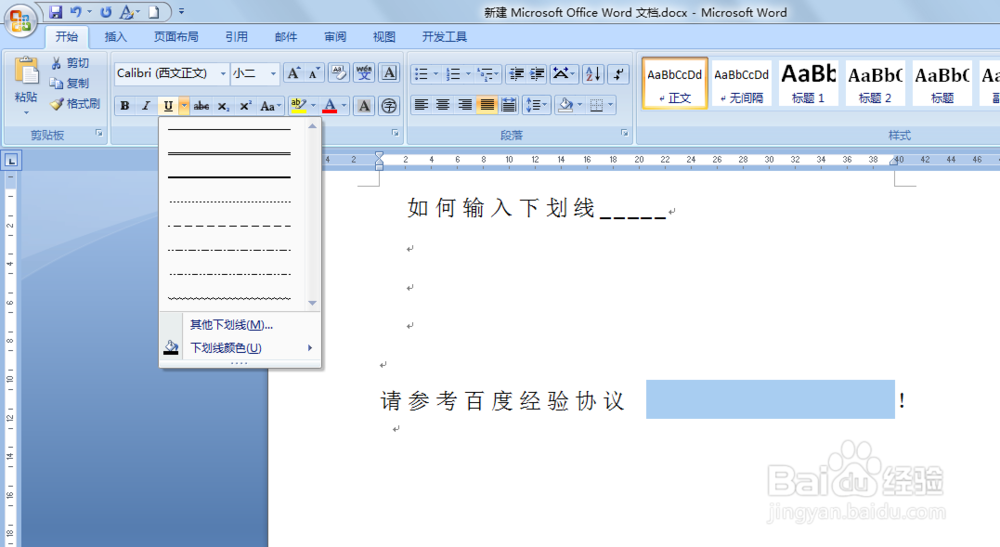Toggle show paragraph marks
1000x547 pixels.
click(x=618, y=74)
